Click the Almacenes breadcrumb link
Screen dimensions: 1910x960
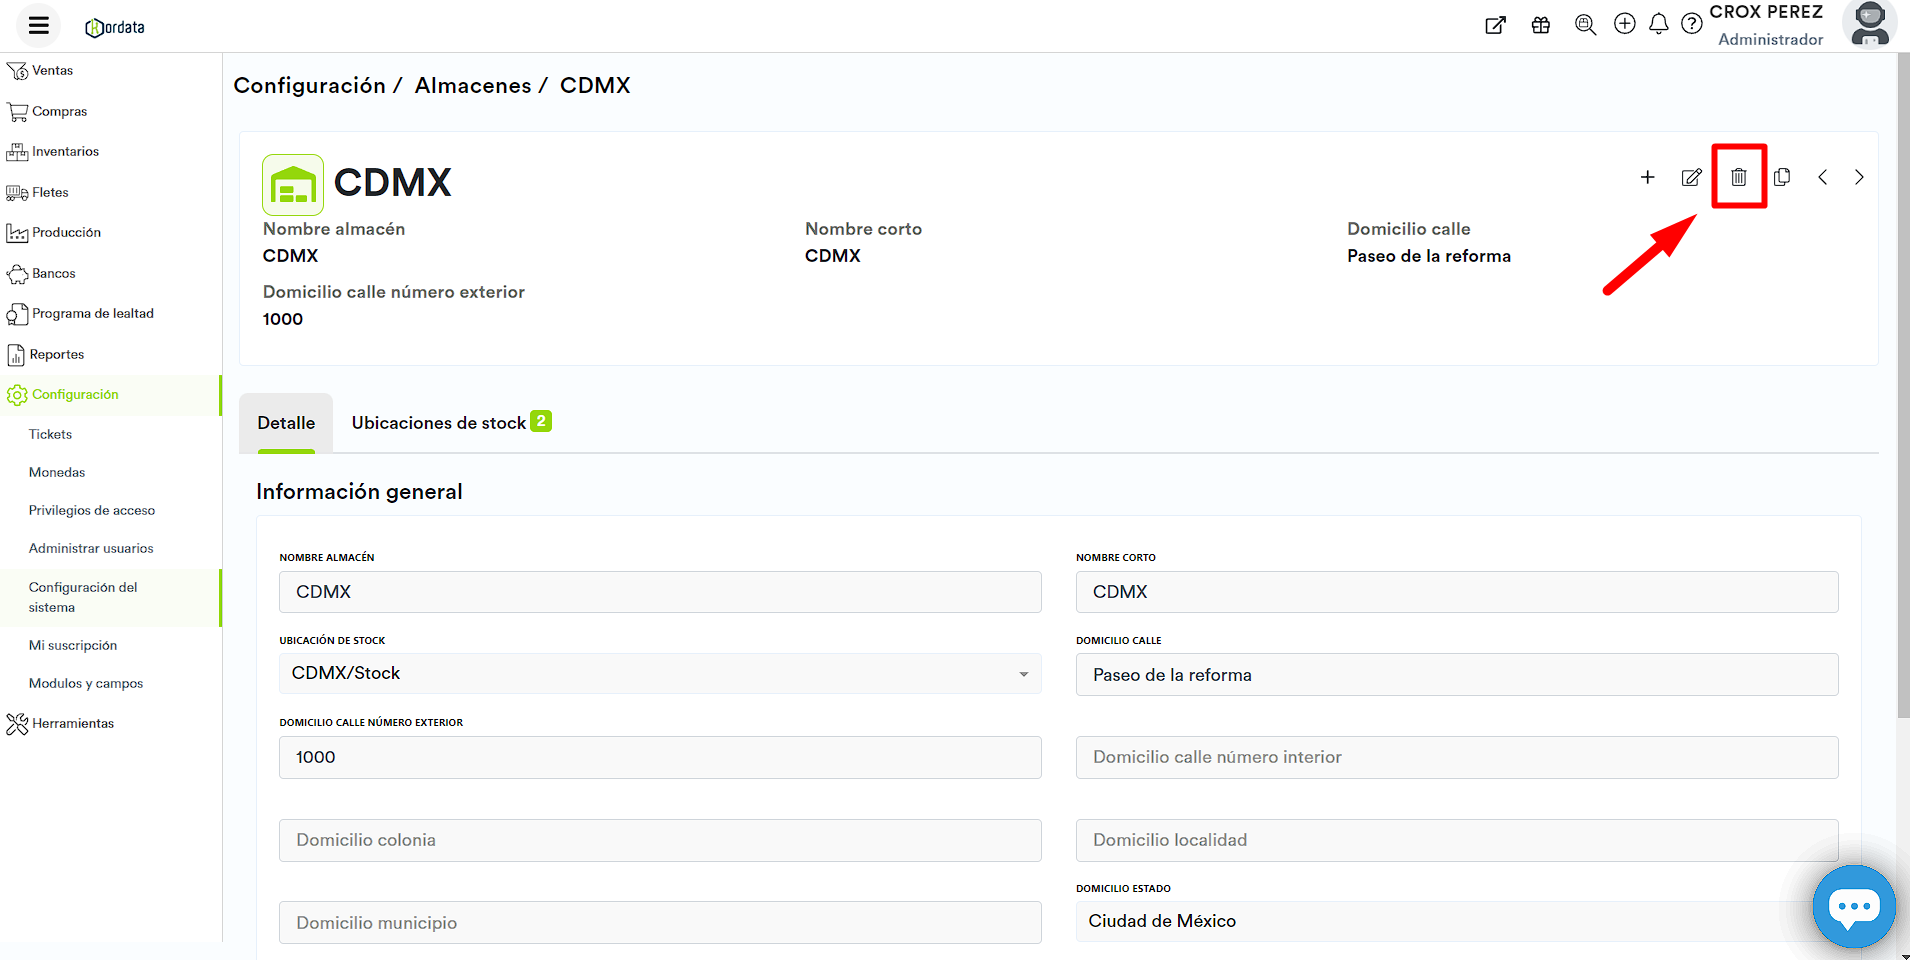coord(473,86)
